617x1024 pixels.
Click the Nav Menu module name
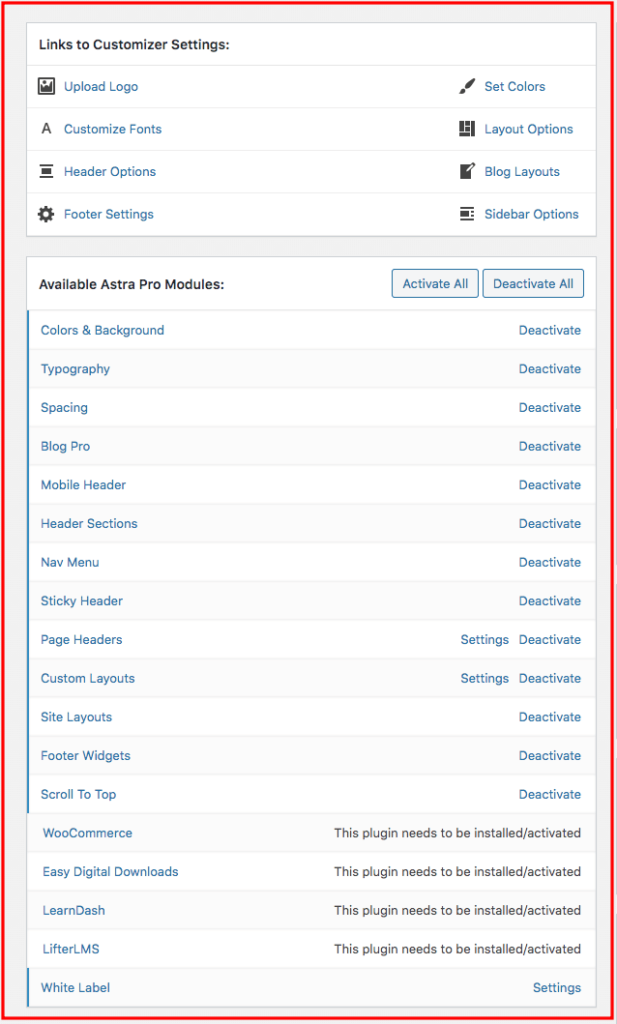pos(70,562)
